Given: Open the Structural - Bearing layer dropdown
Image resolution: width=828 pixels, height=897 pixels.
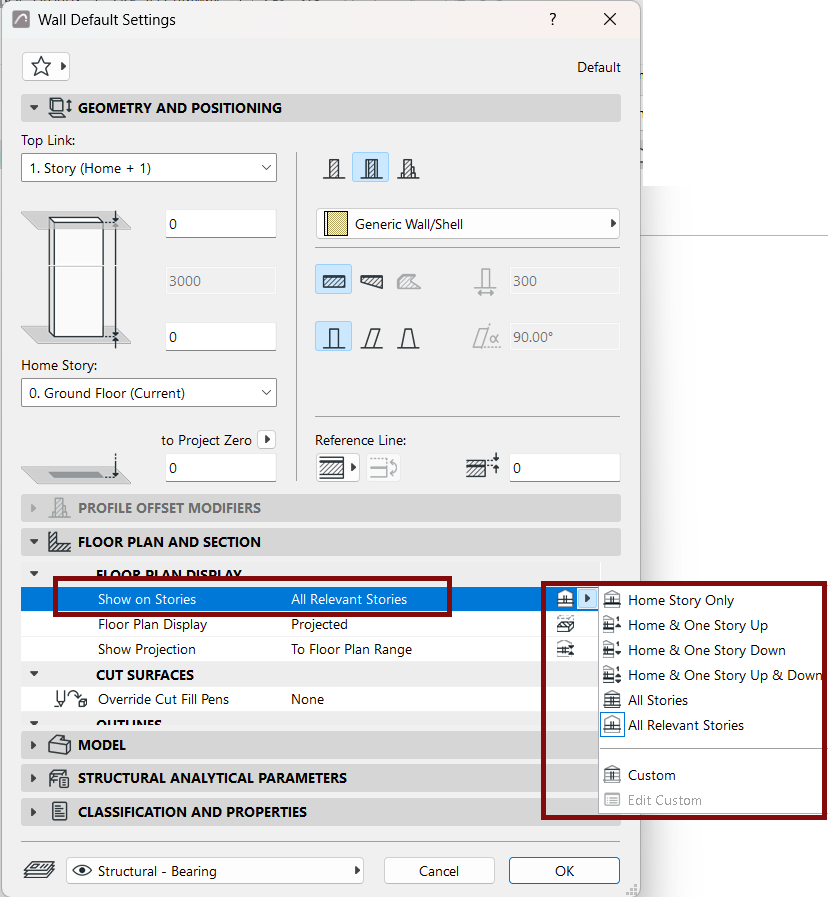Looking at the screenshot, I should pyautogui.click(x=215, y=871).
